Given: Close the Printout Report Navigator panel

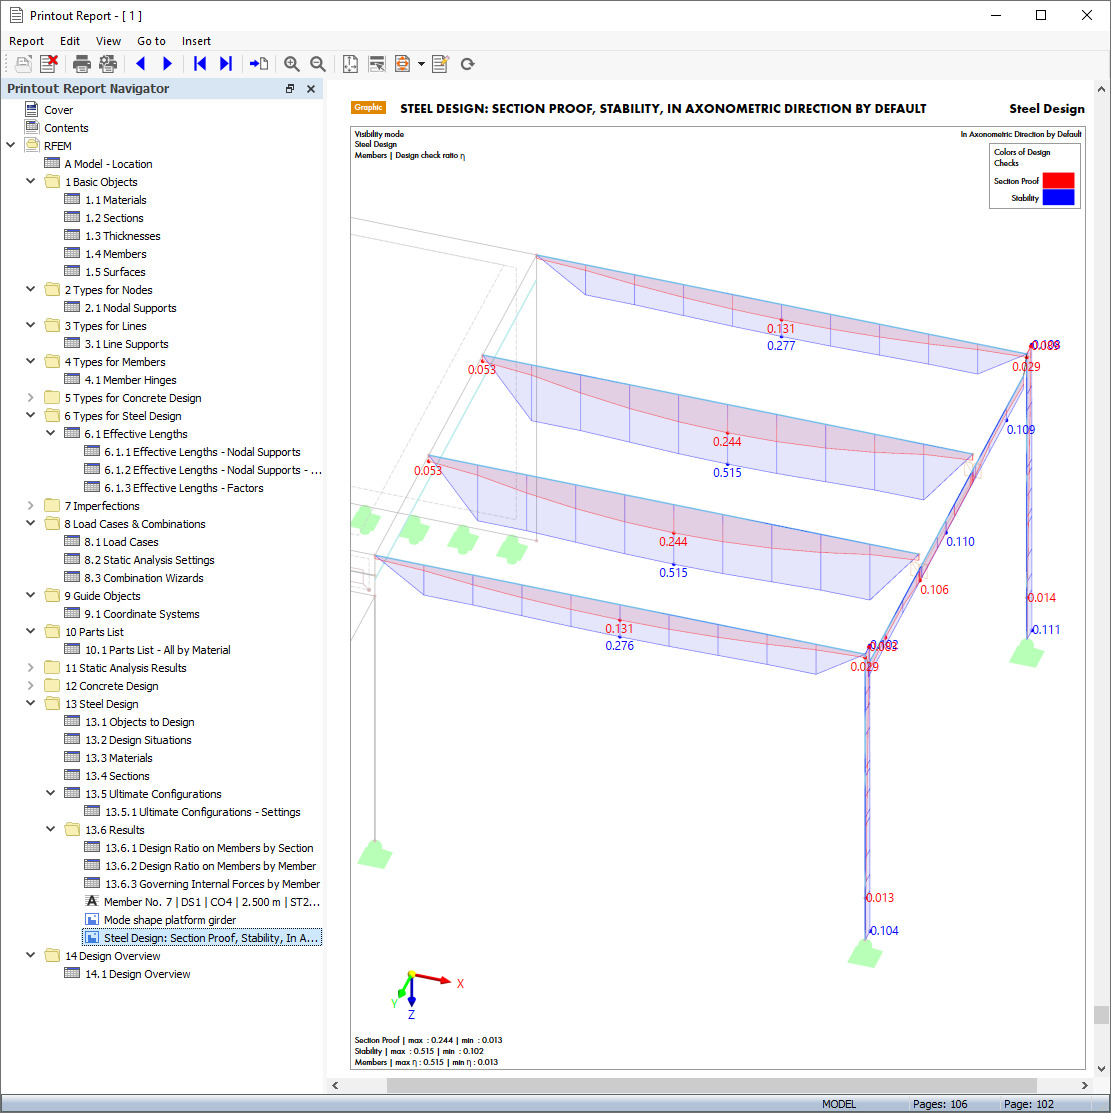Looking at the screenshot, I should (x=310, y=89).
